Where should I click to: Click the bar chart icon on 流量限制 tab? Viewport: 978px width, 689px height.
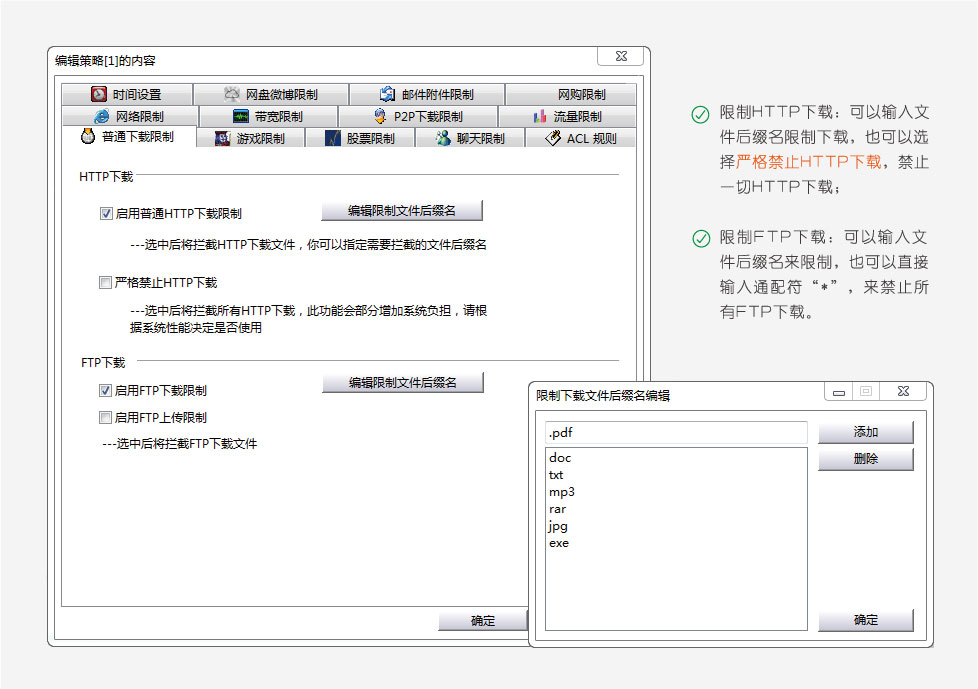pos(540,117)
